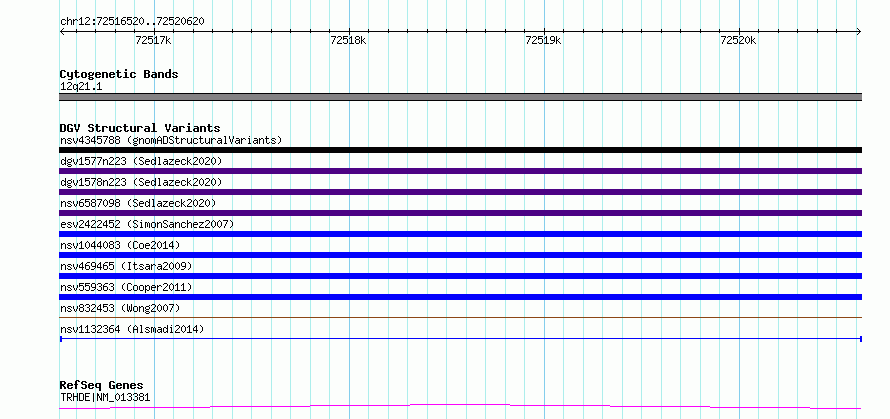Select the blue nsv469465 variant bar
Viewport: 890px width, 419px height.
pos(460,276)
